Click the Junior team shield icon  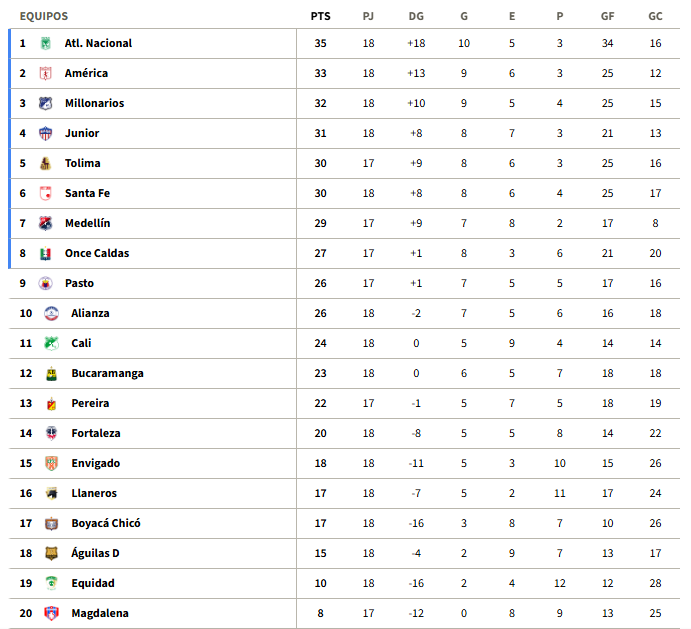coord(45,133)
